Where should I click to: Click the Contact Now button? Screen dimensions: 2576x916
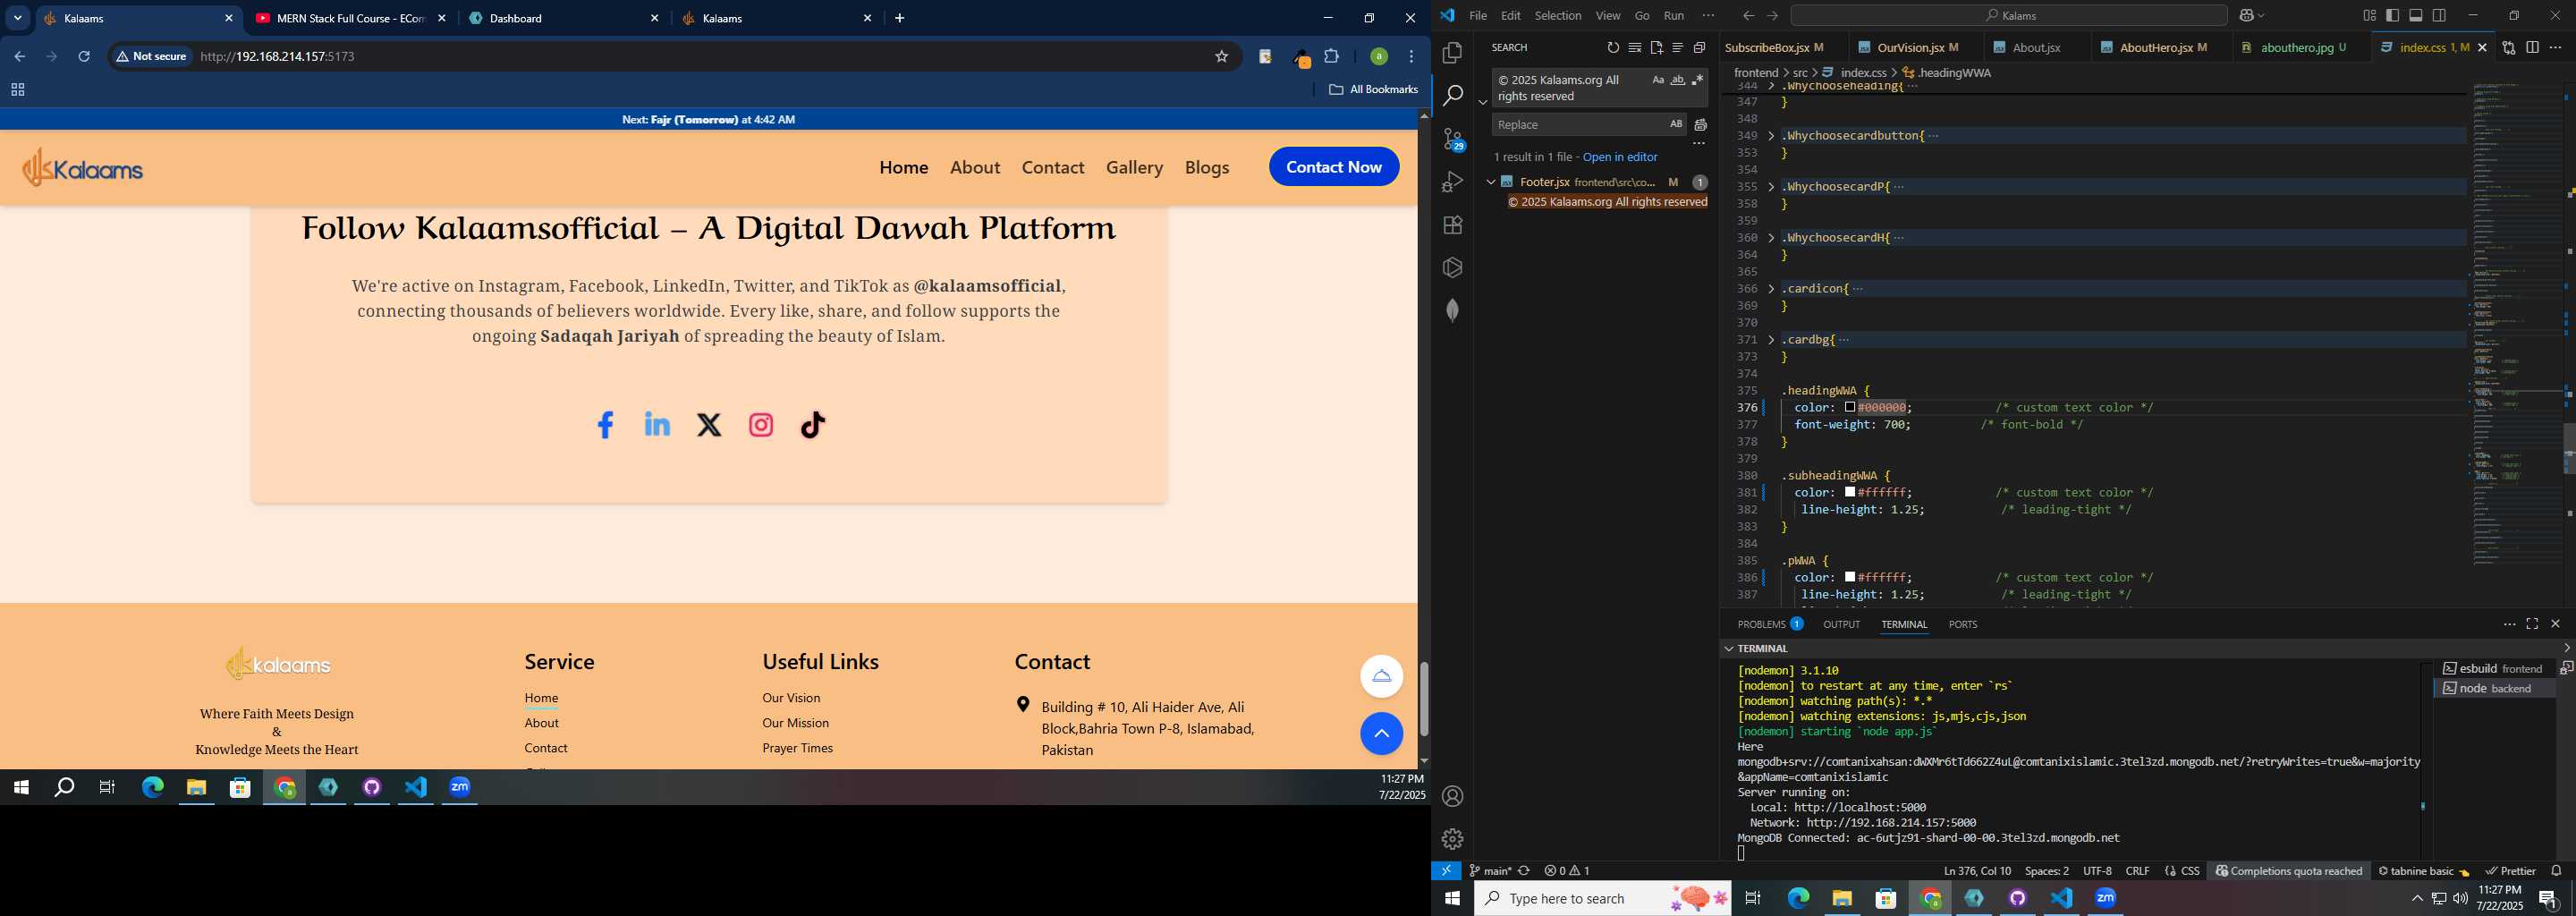pyautogui.click(x=1333, y=167)
